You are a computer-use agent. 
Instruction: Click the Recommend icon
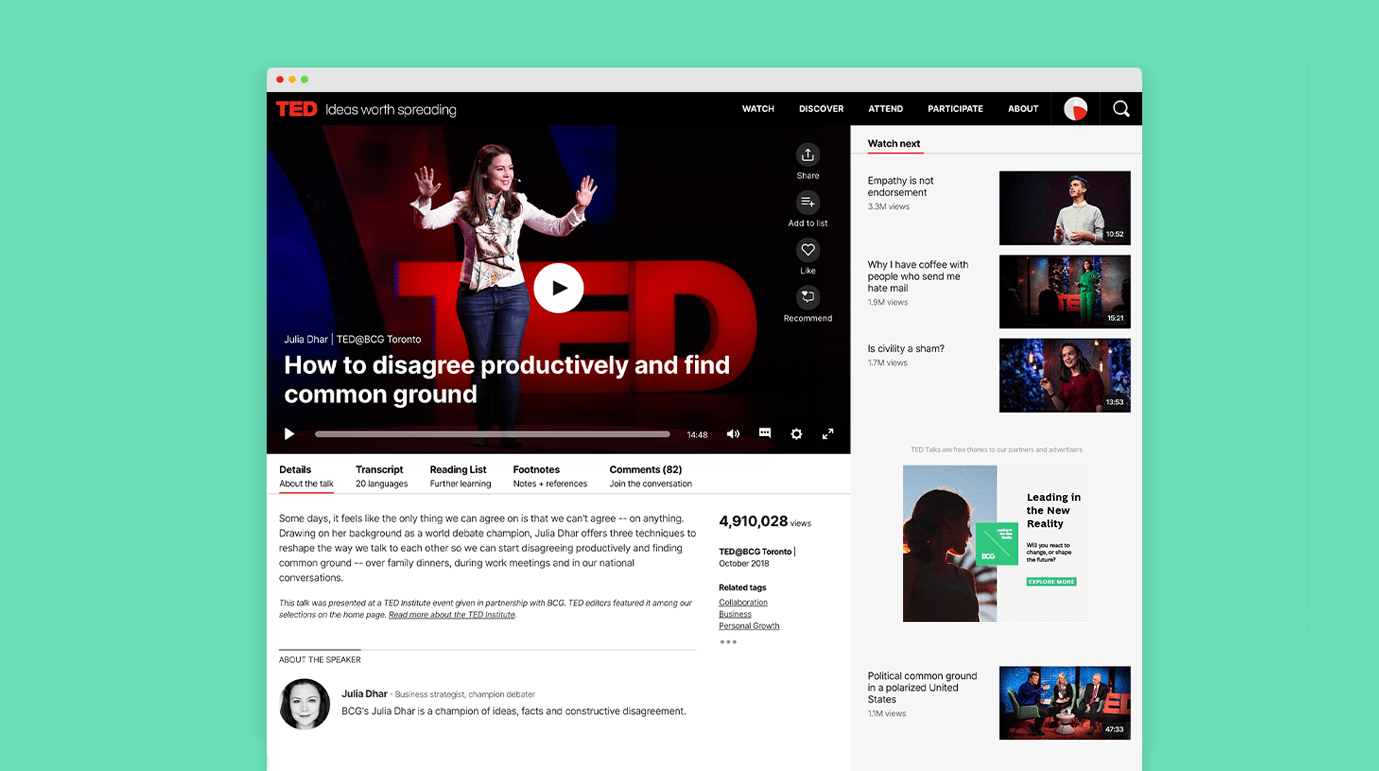coord(808,297)
